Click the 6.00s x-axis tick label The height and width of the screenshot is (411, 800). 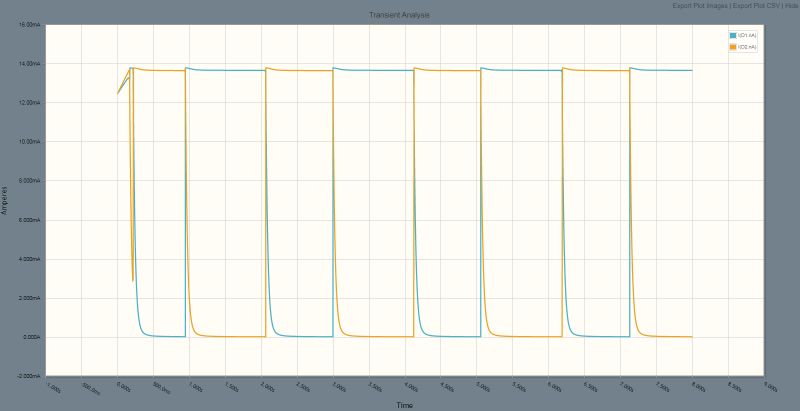point(555,387)
